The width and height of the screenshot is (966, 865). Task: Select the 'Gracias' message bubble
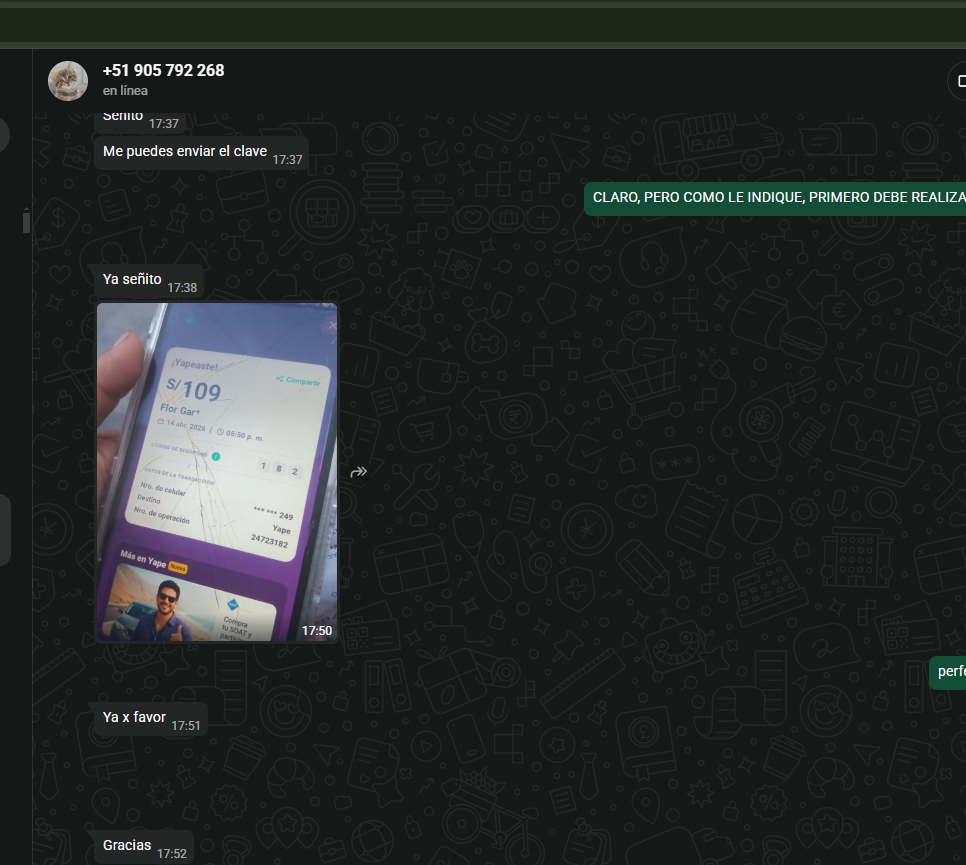(x=127, y=846)
